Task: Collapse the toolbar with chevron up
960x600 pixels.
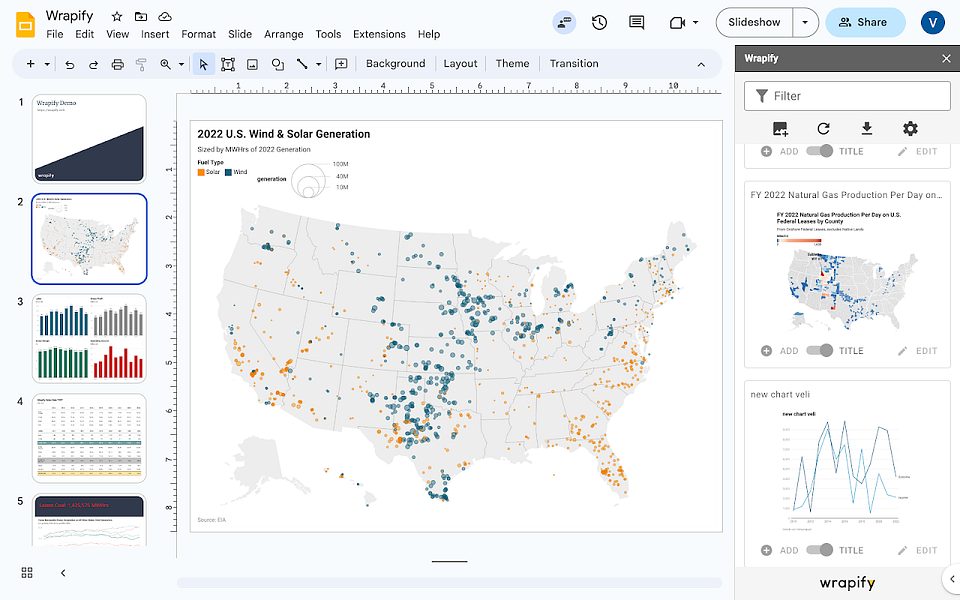Action: (701, 64)
